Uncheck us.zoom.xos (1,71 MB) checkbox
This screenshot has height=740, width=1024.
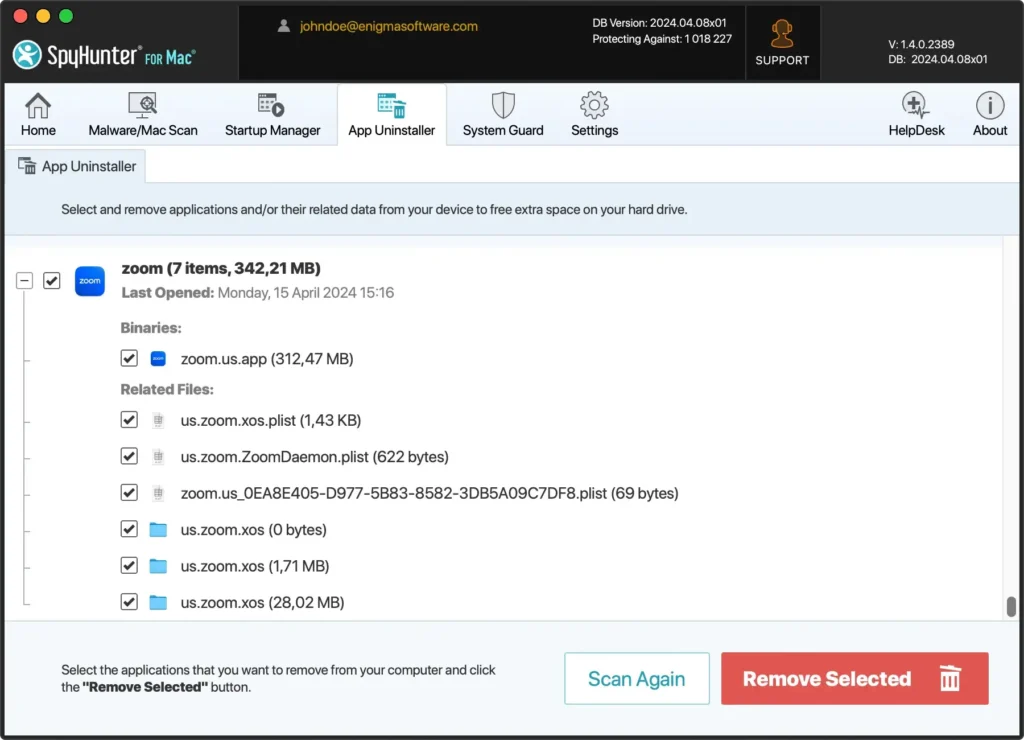(129, 566)
